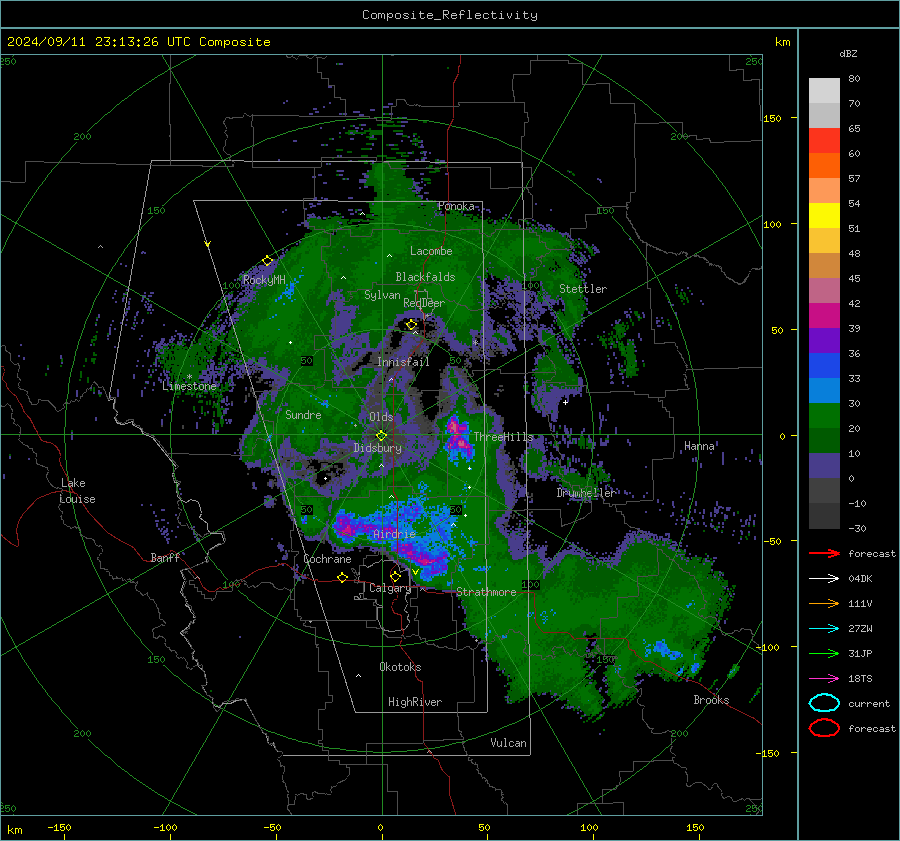This screenshot has height=841, width=900.
Task: Click the Sylvan city label
Action: tap(382, 295)
